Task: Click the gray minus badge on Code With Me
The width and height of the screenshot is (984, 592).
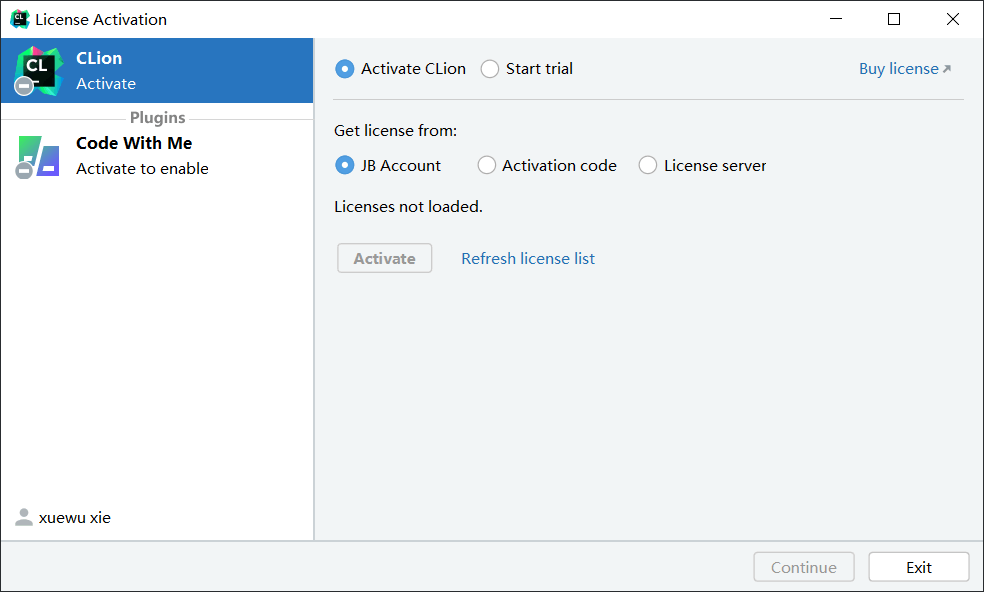Action: [x=25, y=171]
